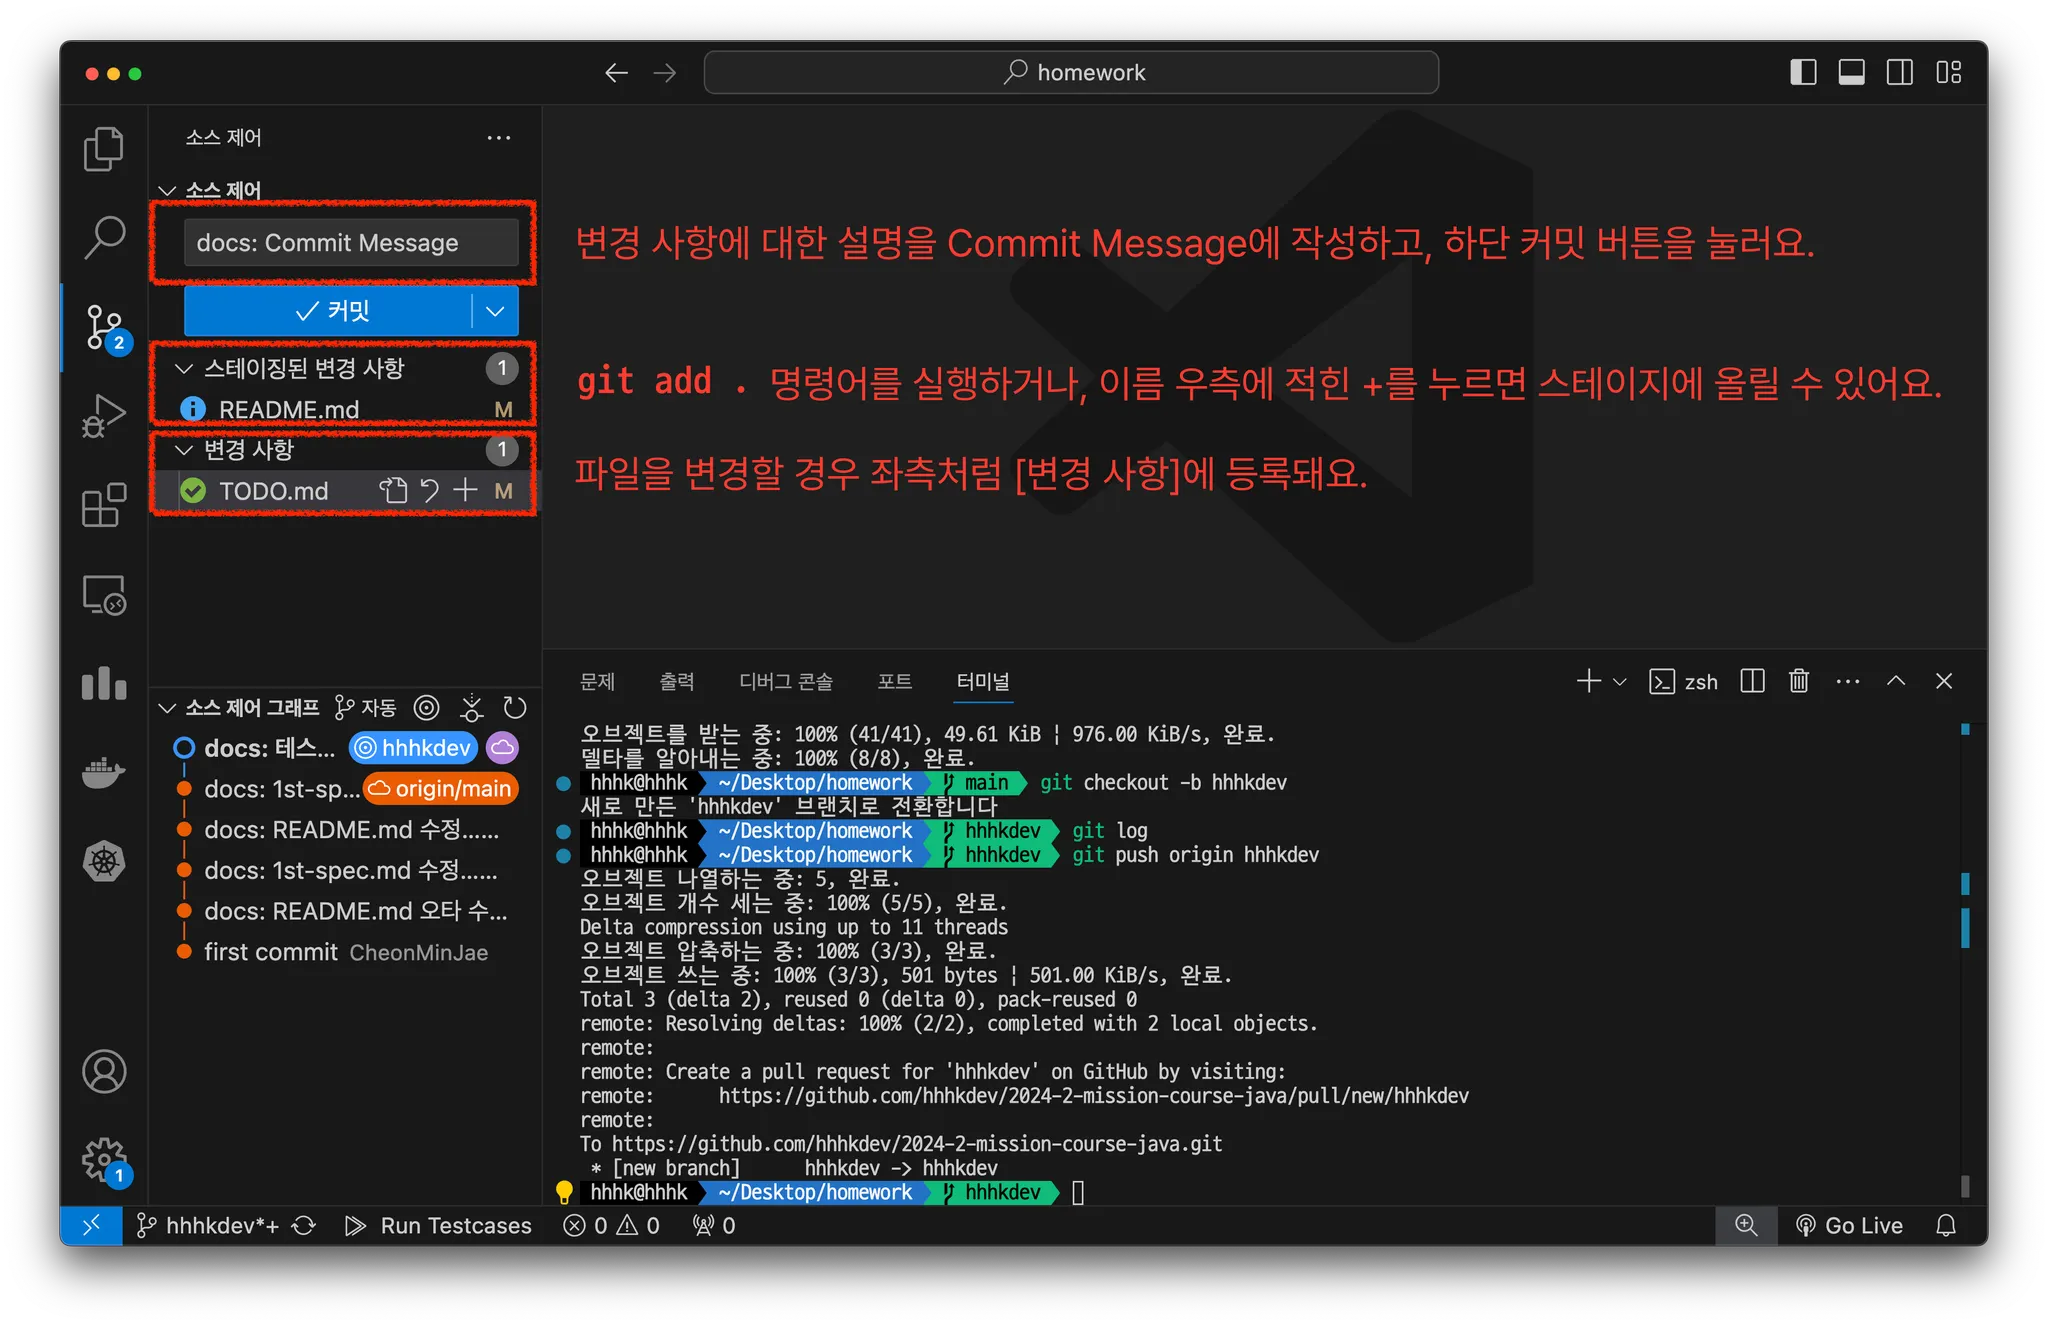This screenshot has height=1325, width=2048.
Task: Open the Extensions view icon
Action: pos(103,505)
